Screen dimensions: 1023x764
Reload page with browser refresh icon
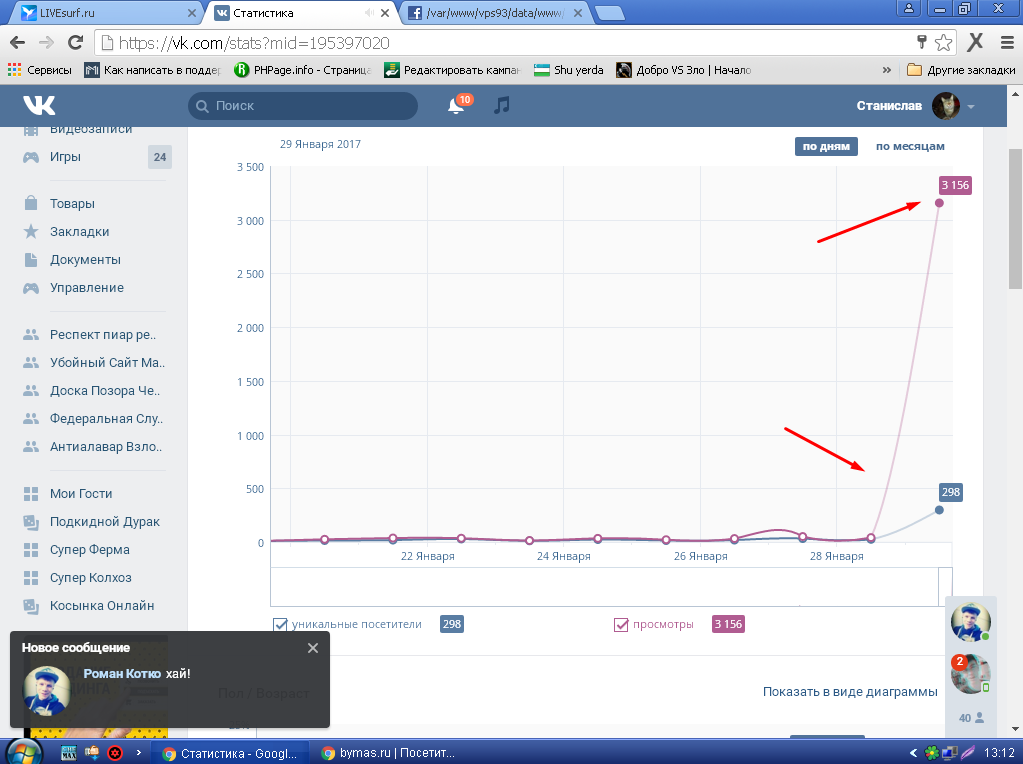point(75,43)
